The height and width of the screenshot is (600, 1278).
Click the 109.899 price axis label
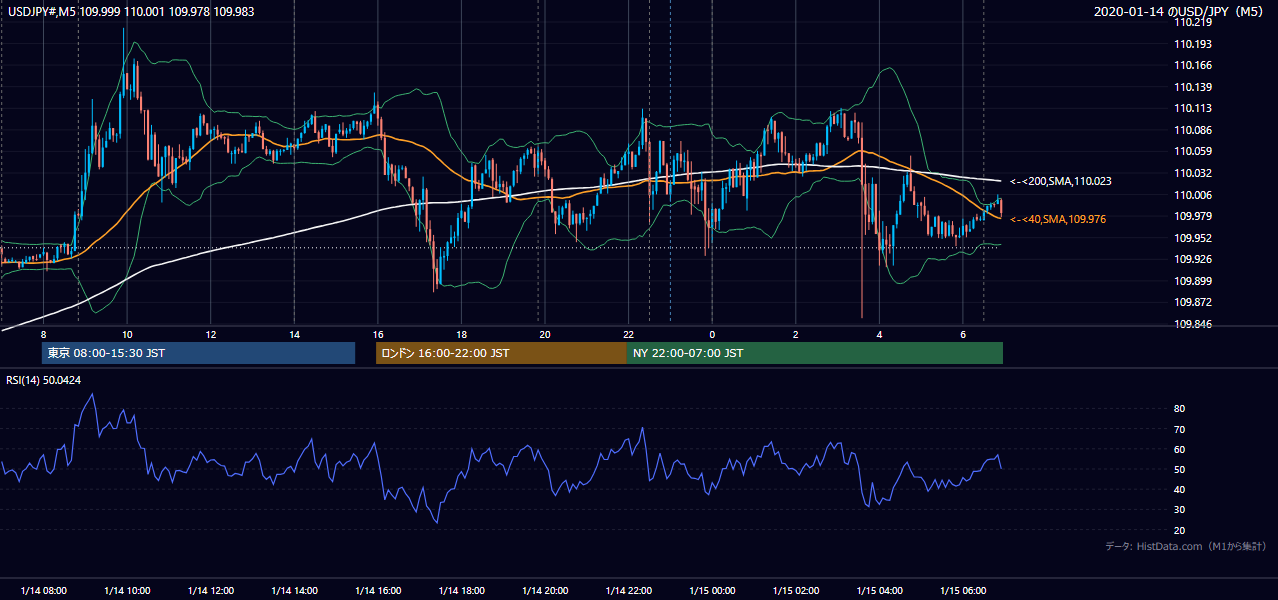[x=1193, y=282]
